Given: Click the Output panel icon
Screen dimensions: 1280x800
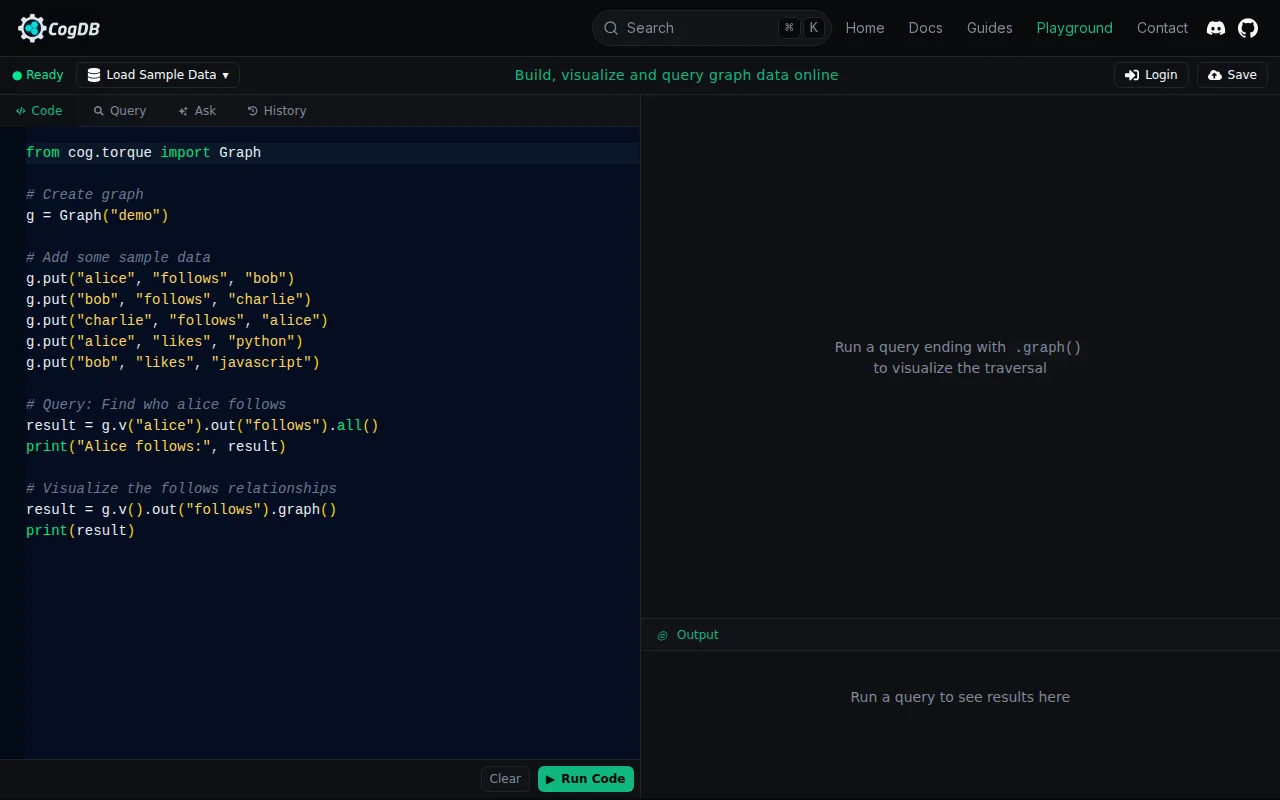Looking at the screenshot, I should tap(662, 635).
